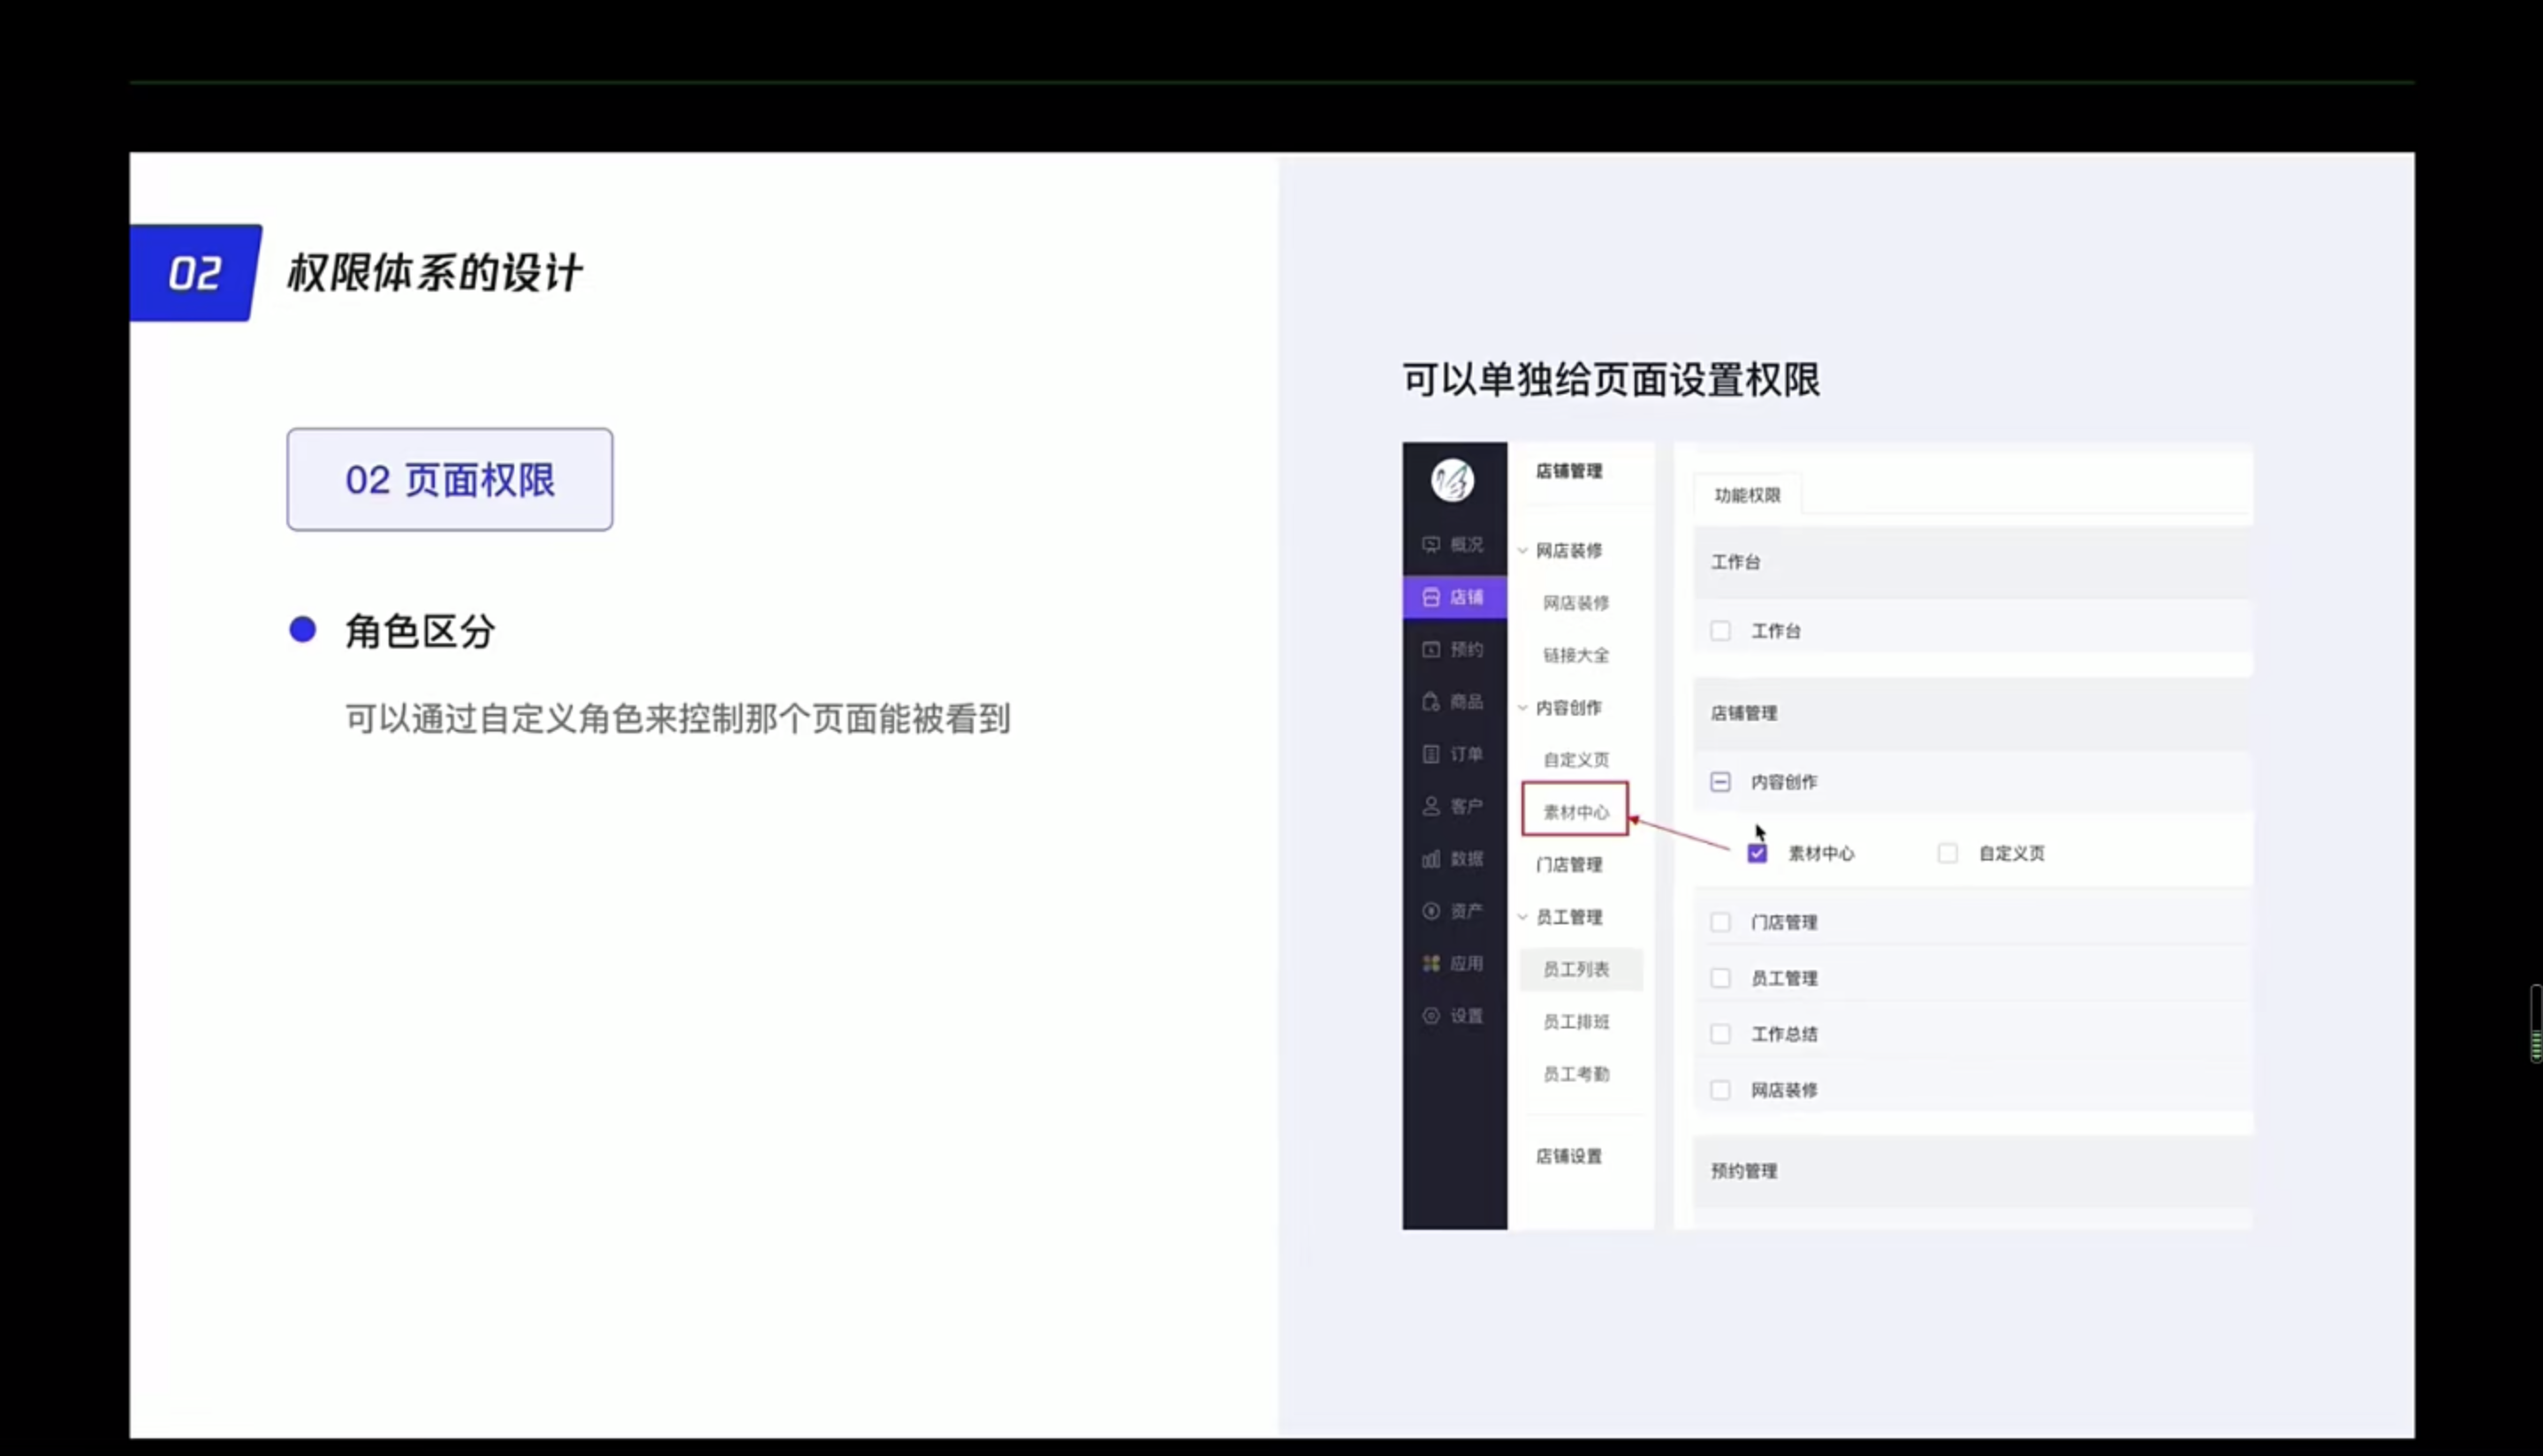Click the 02 页面权限 label box
The height and width of the screenshot is (1456, 2543).
pos(450,480)
